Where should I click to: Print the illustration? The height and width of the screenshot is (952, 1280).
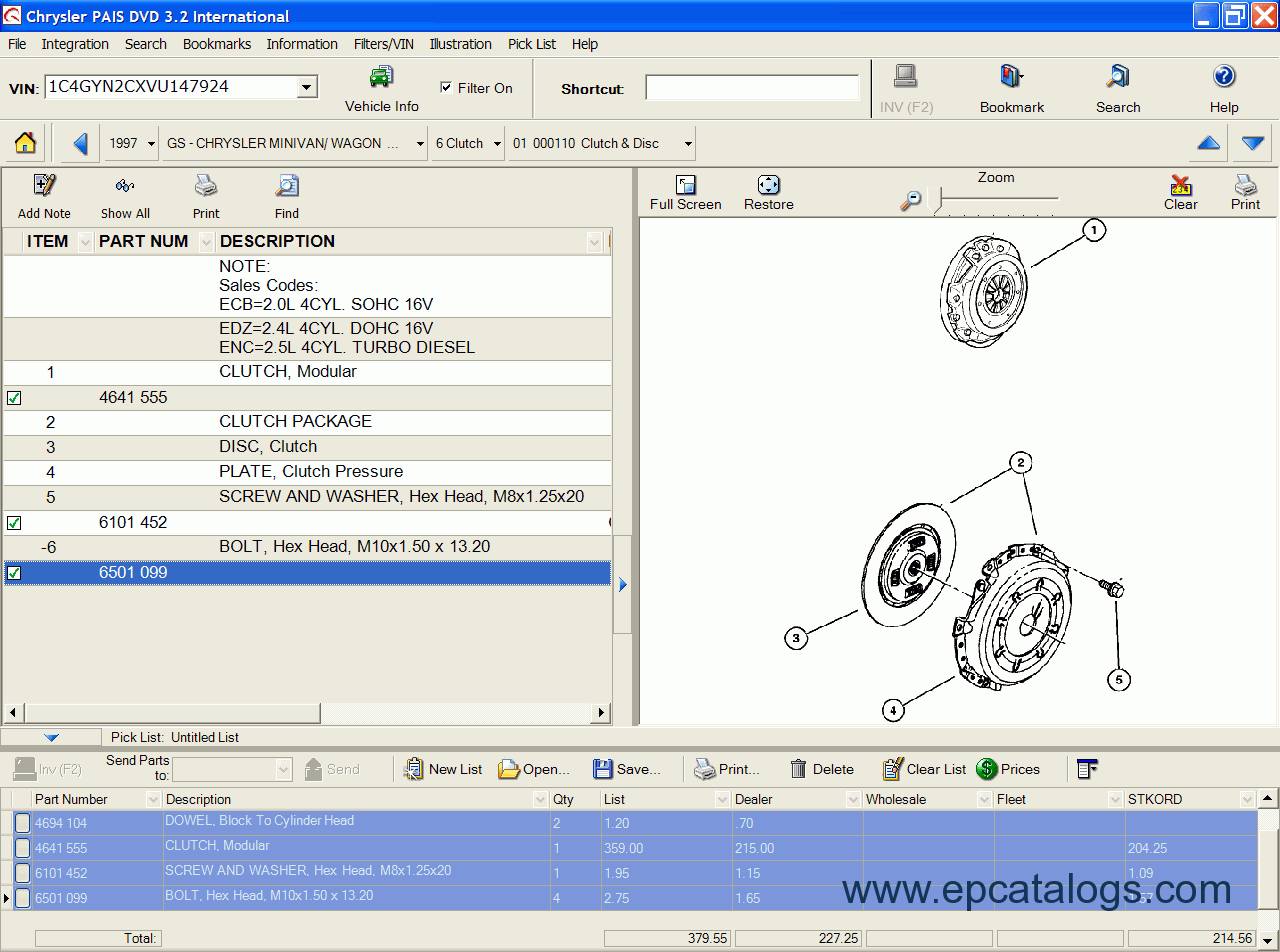[1245, 193]
